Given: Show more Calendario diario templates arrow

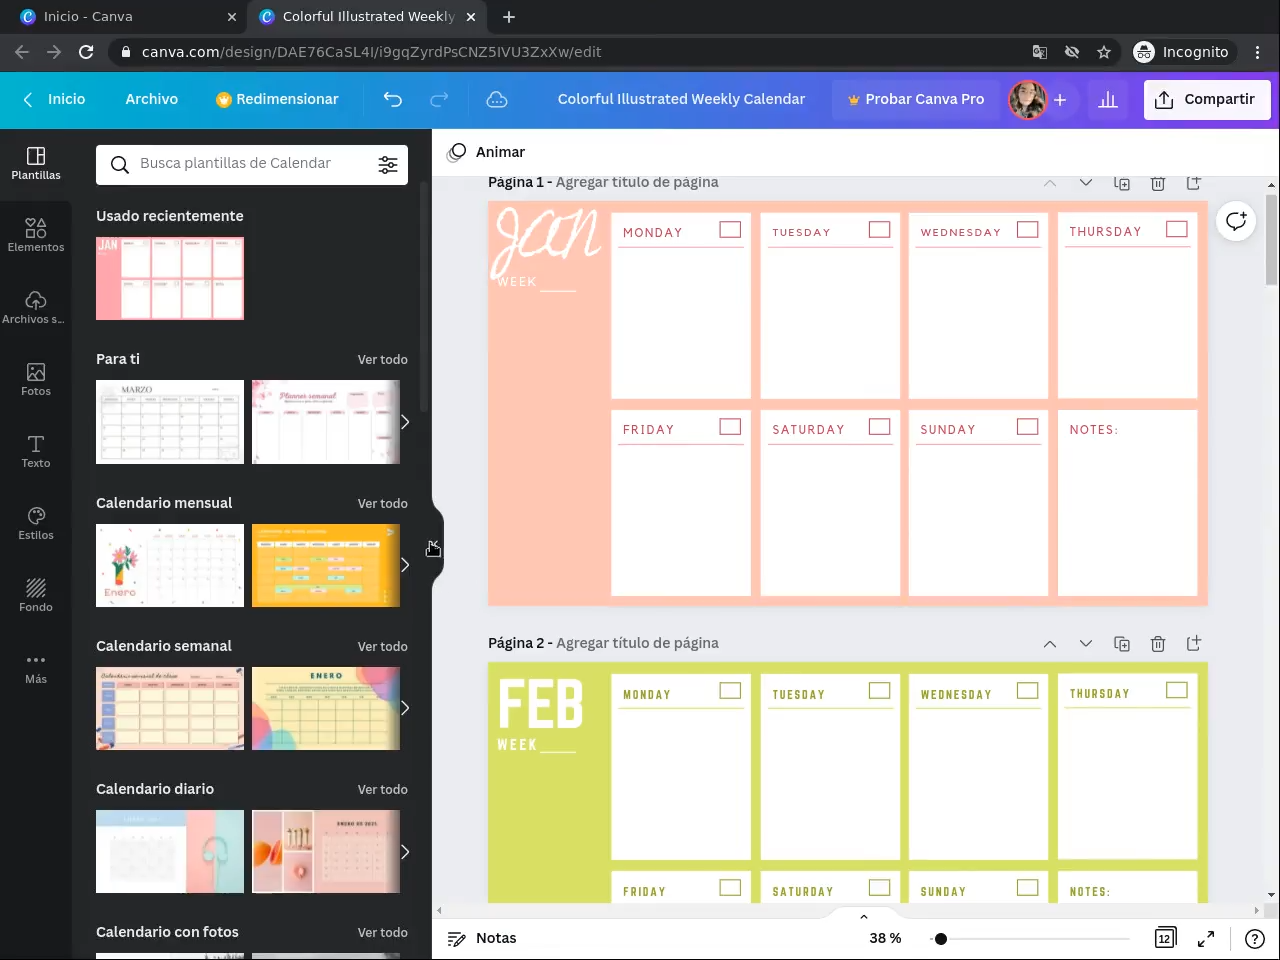Looking at the screenshot, I should click(x=405, y=852).
